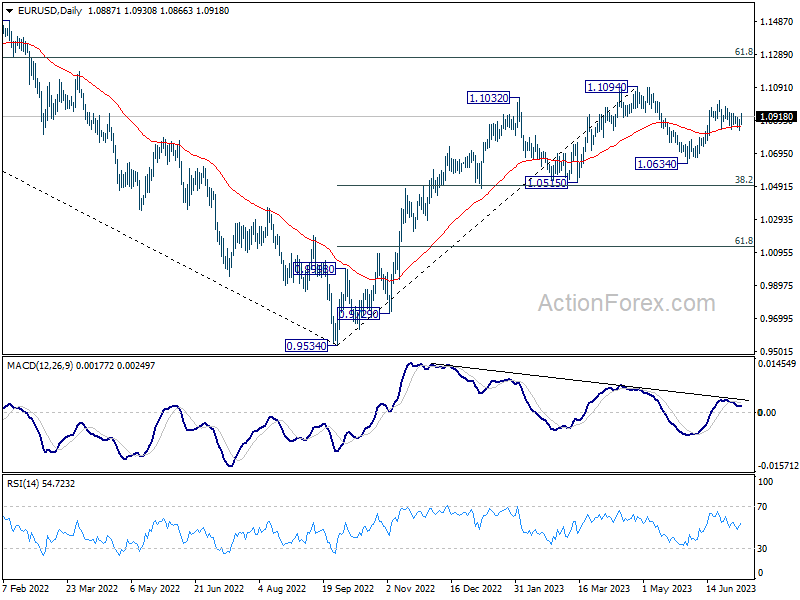Select the 0.95340 low price label
800x600 pixels.
306,346
